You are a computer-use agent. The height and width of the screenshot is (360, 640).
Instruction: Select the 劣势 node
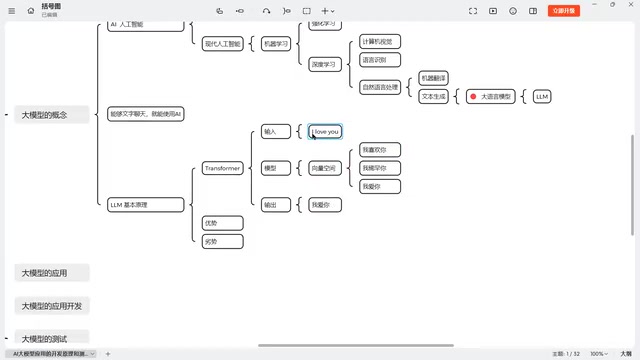click(222, 242)
